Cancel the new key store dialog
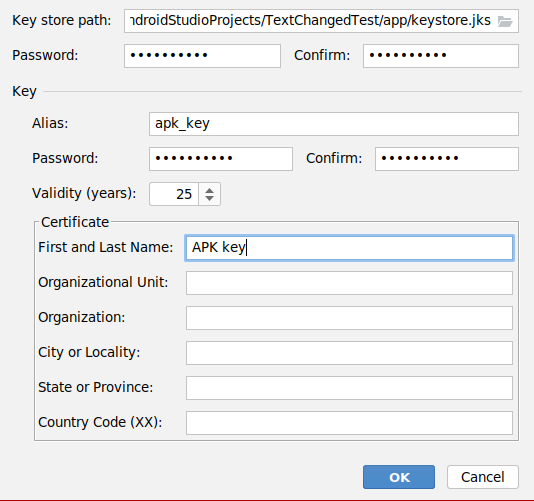Image resolution: width=534 pixels, height=501 pixels. [483, 477]
